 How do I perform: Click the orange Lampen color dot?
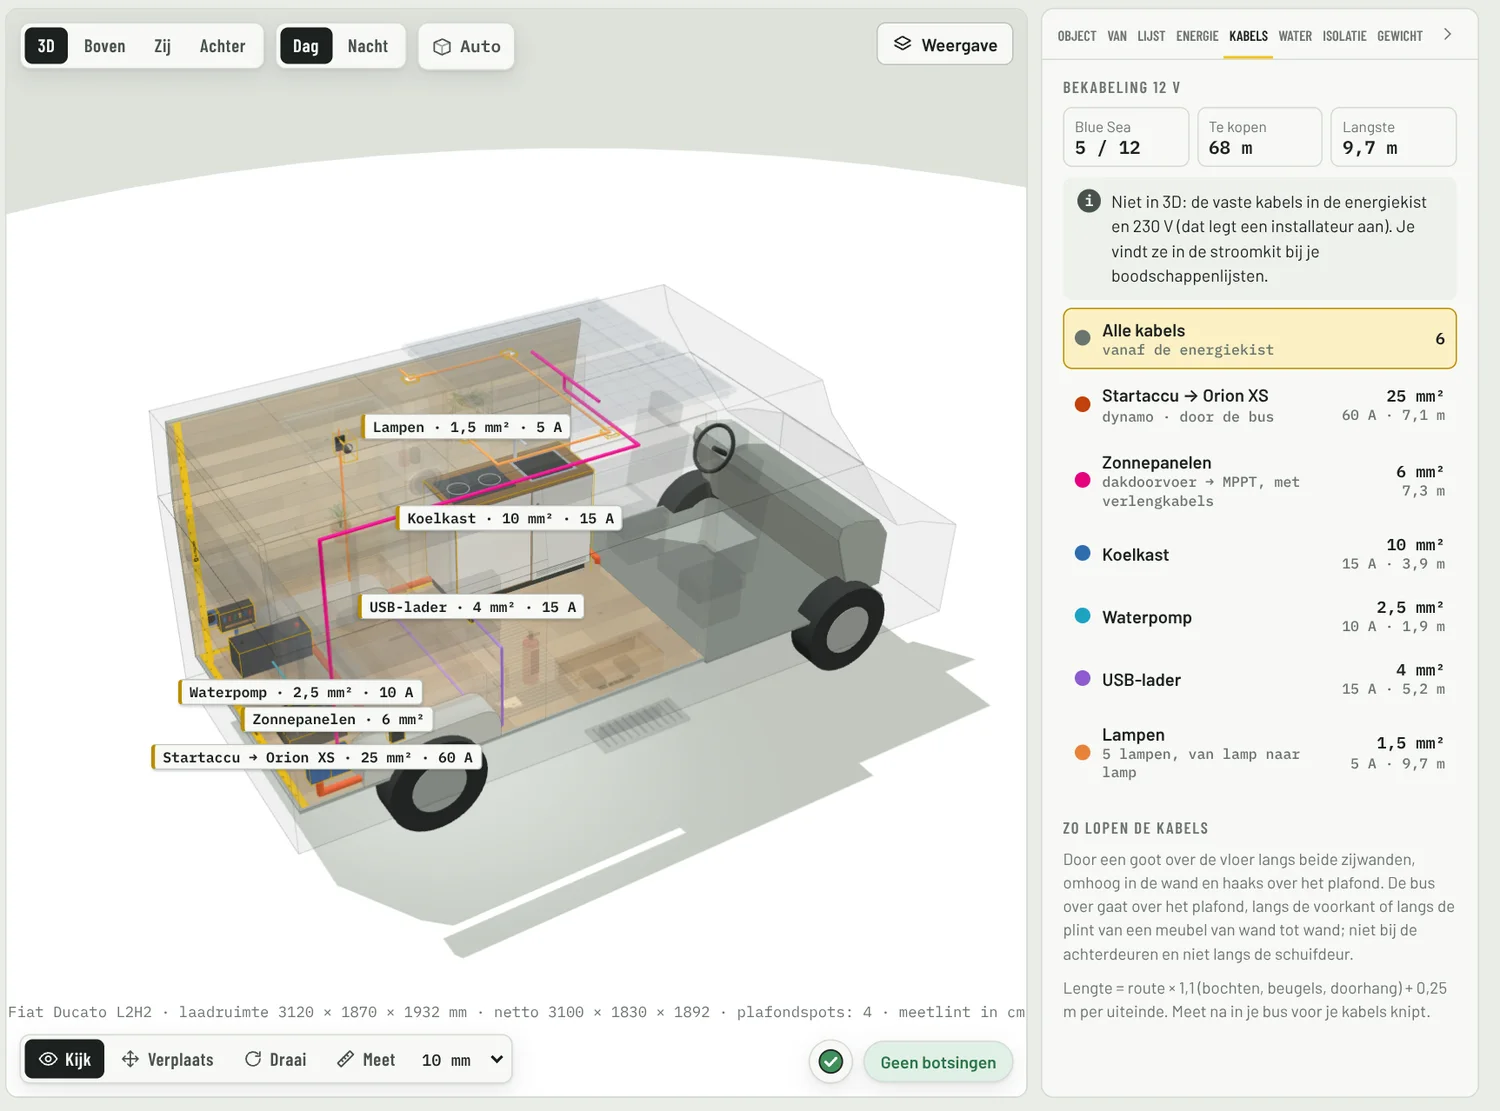click(x=1082, y=752)
